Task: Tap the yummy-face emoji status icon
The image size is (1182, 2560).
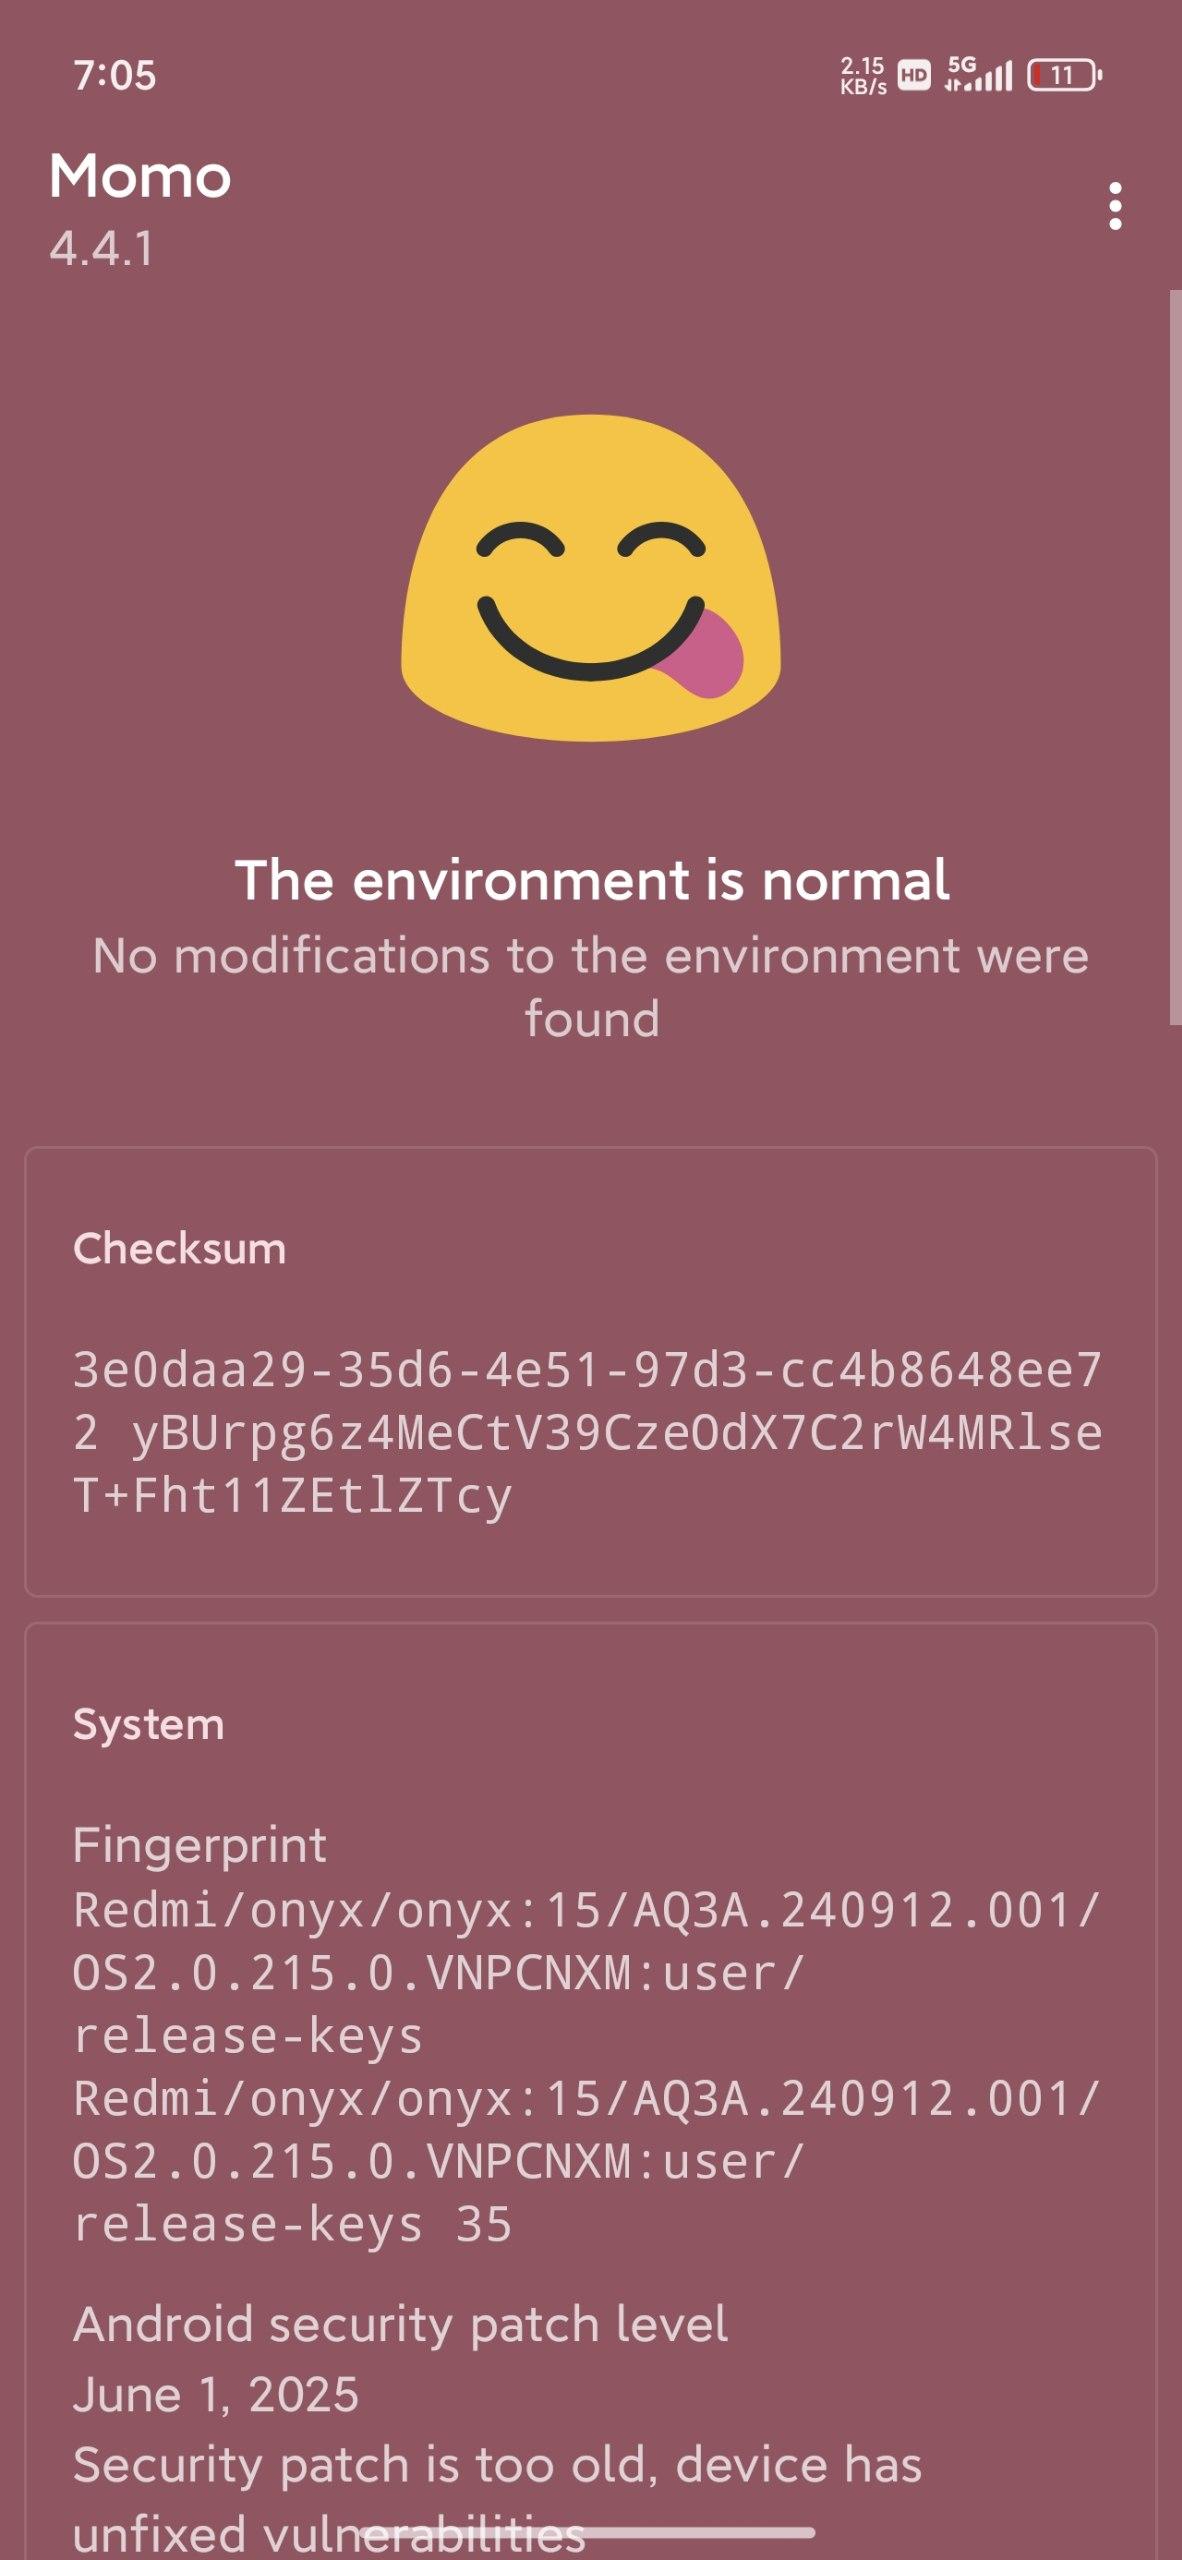Action: tap(591, 578)
